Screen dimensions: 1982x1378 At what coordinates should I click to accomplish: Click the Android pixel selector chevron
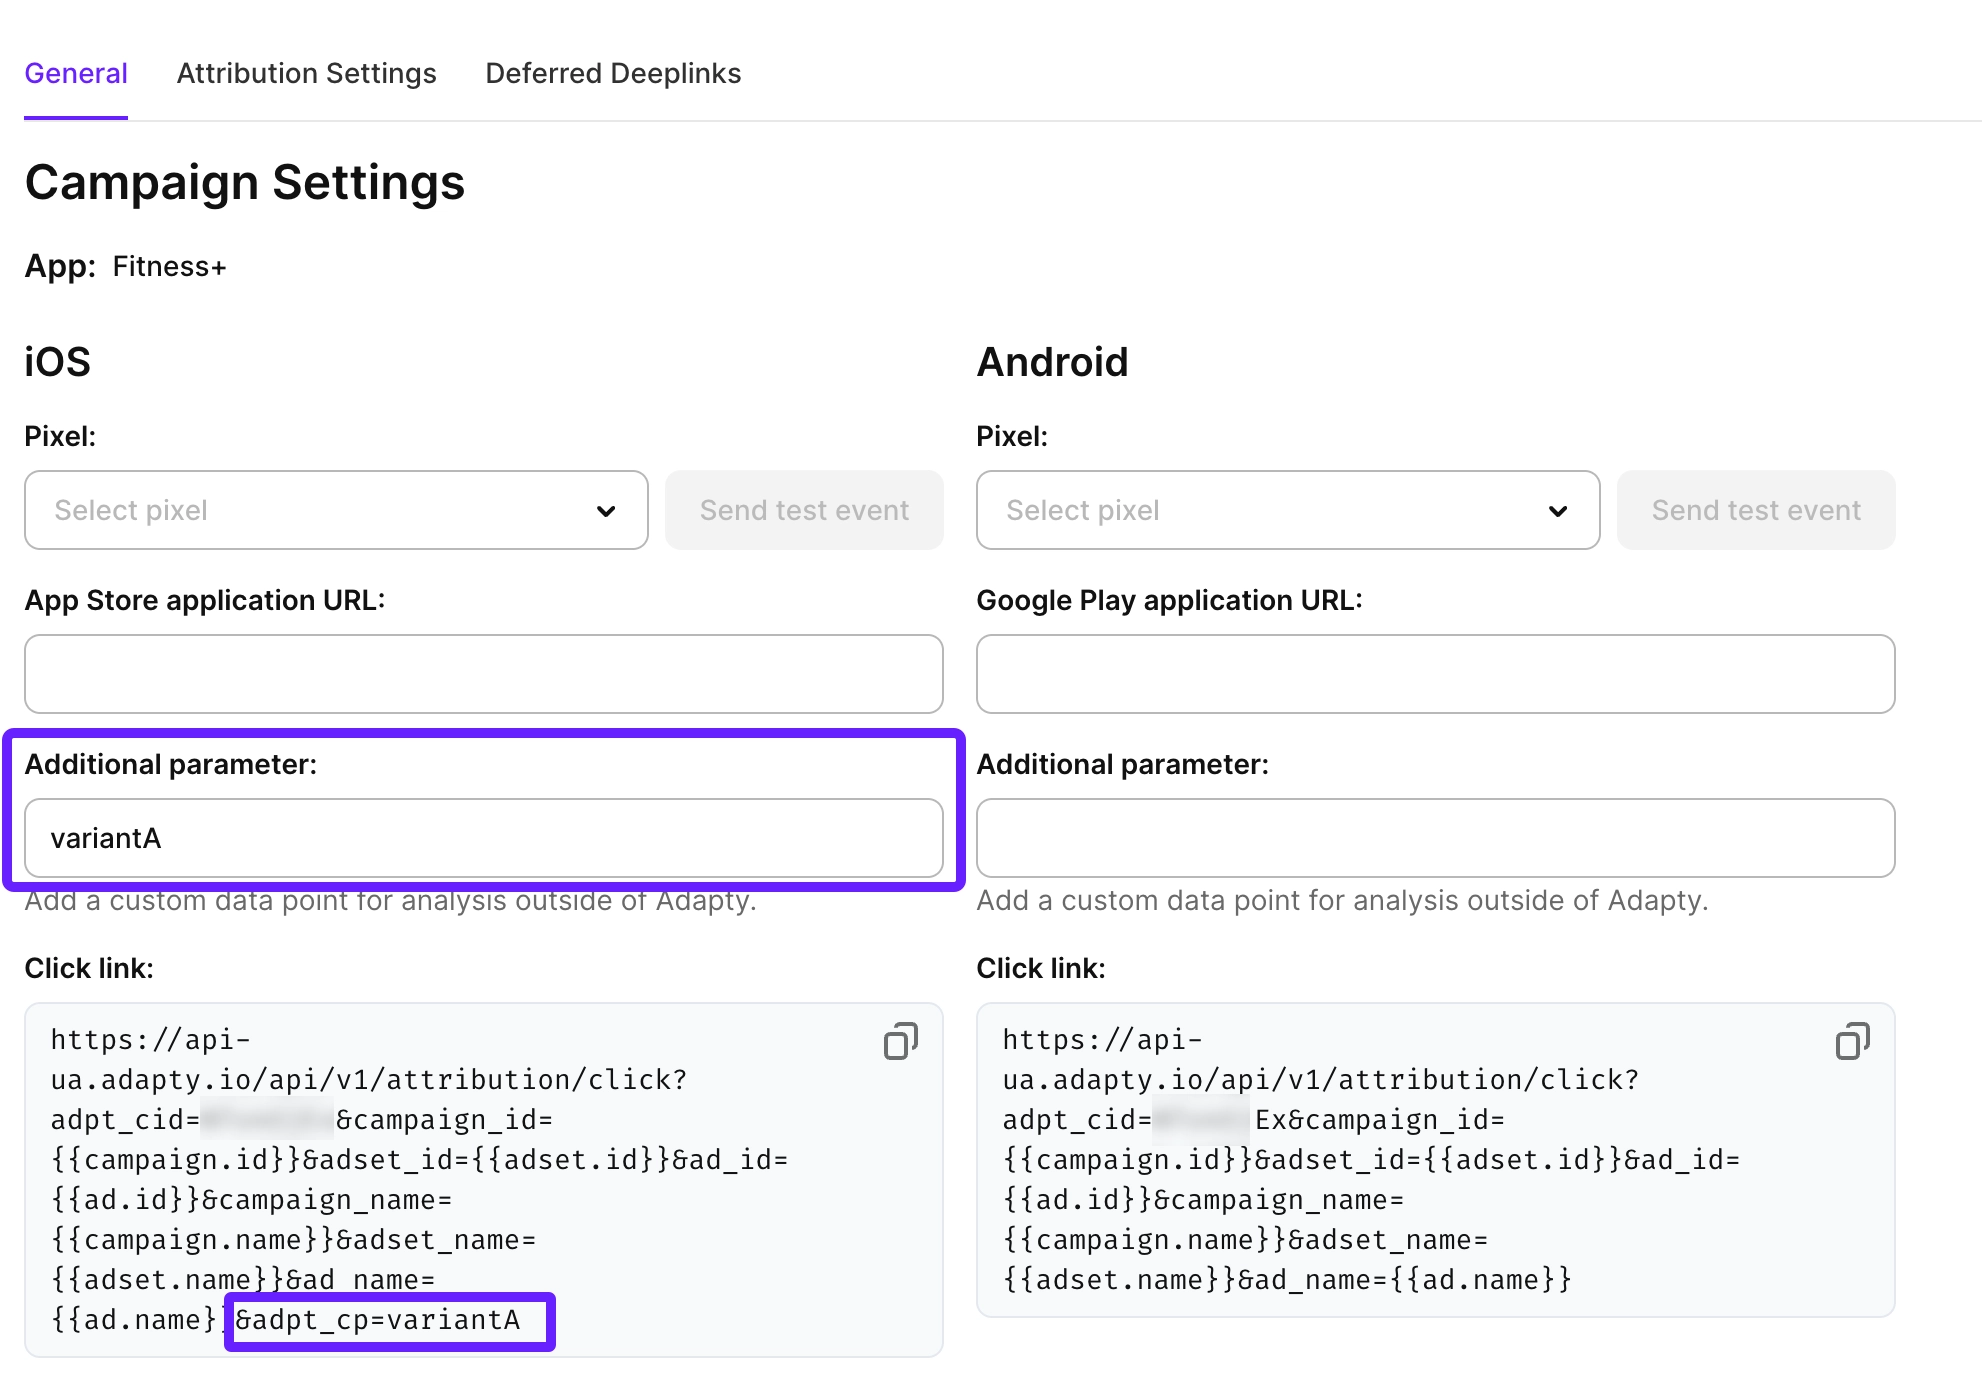[1557, 510]
